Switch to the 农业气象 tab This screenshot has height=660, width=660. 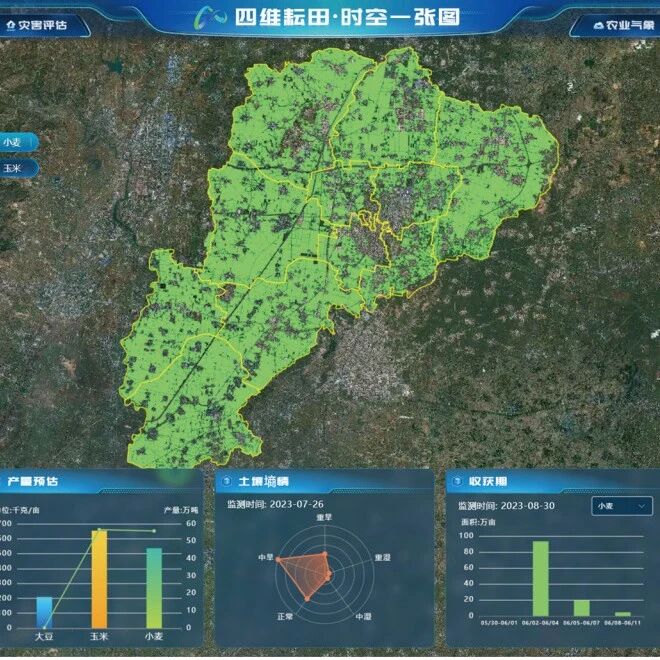(621, 23)
